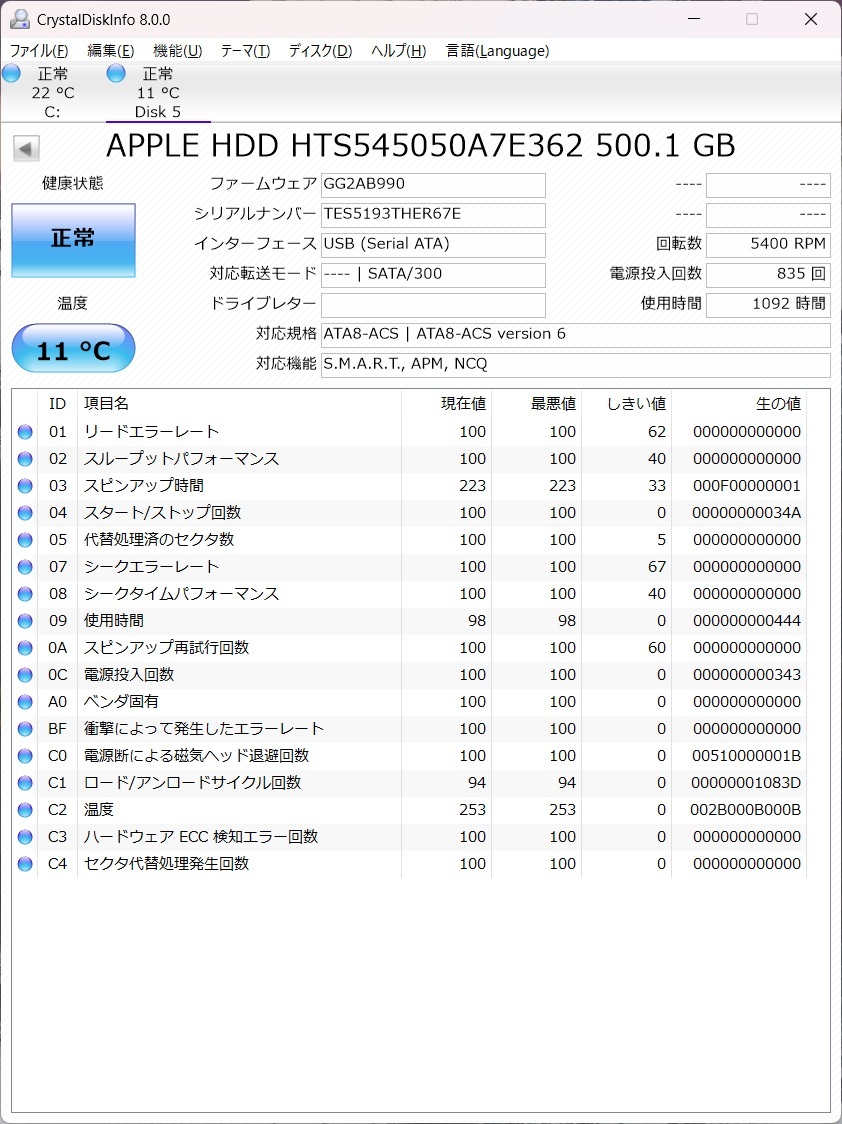Image resolution: width=842 pixels, height=1124 pixels.
Task: Select raw value 000F00000001
Action: (747, 486)
